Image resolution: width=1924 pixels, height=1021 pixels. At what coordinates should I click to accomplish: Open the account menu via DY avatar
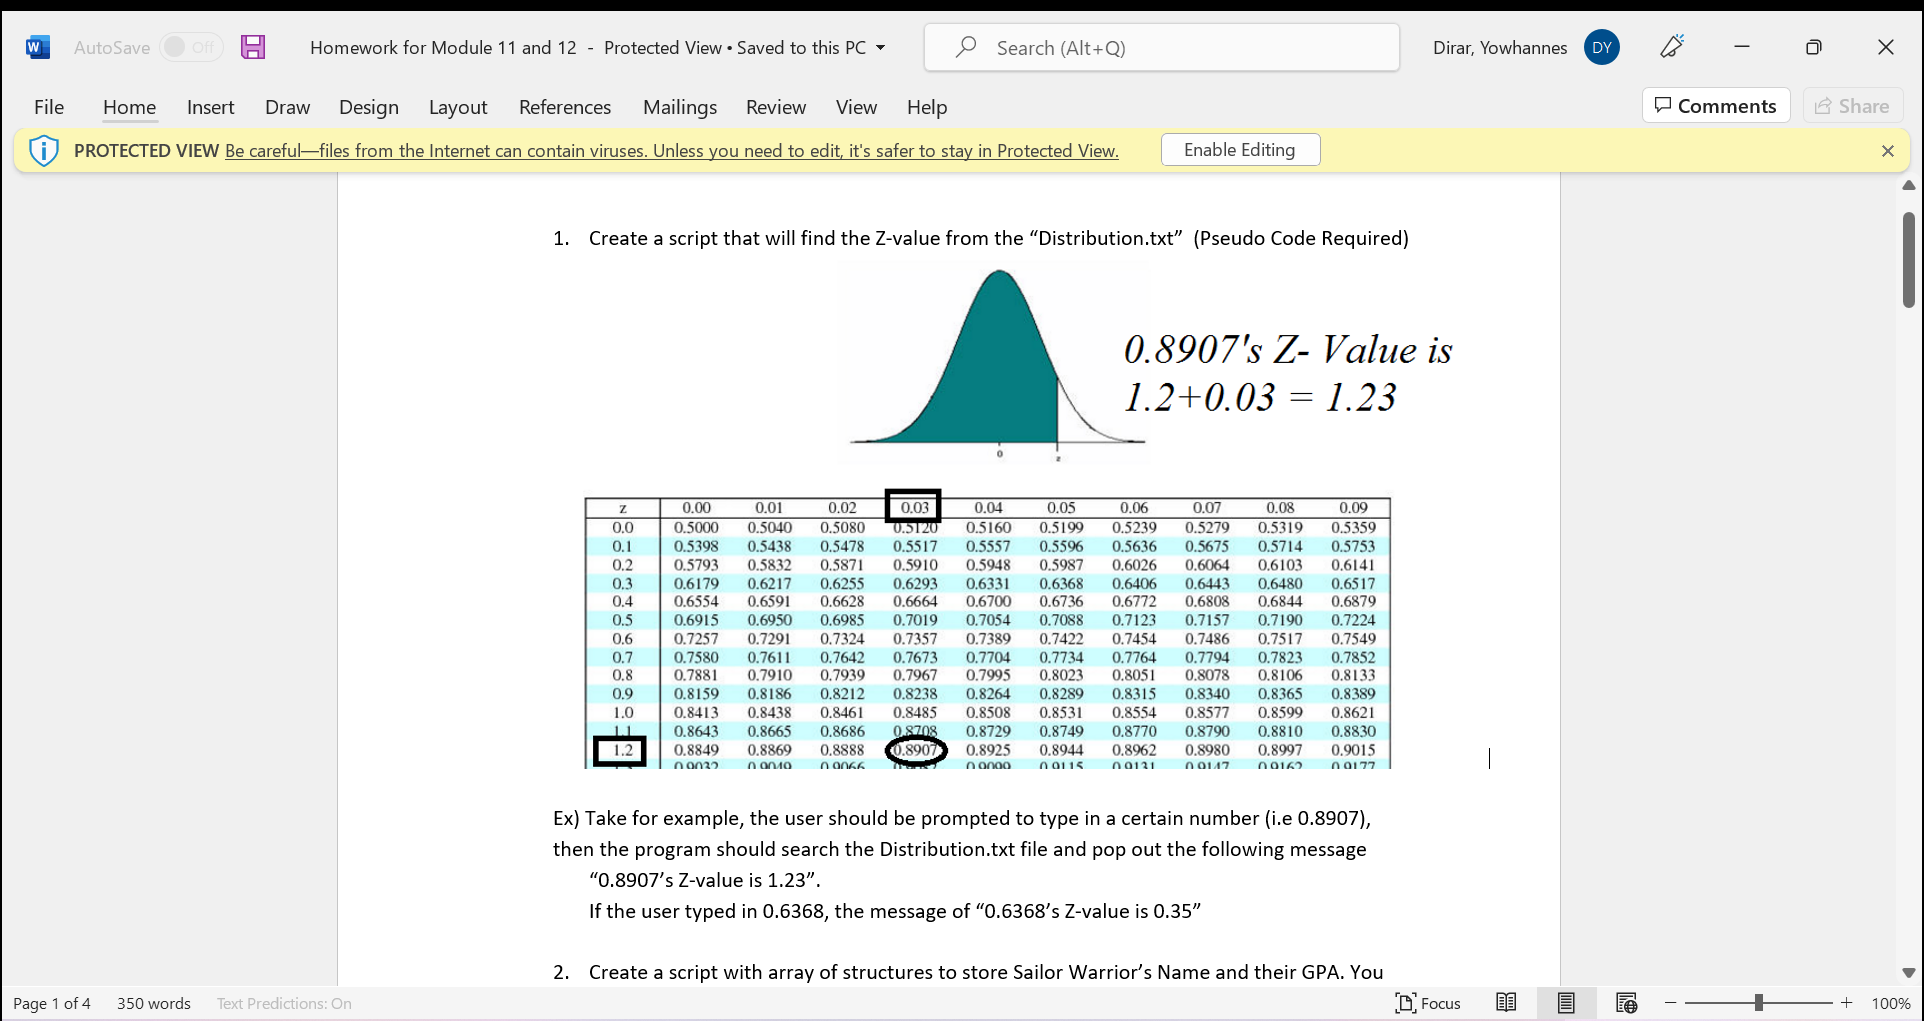[1601, 47]
